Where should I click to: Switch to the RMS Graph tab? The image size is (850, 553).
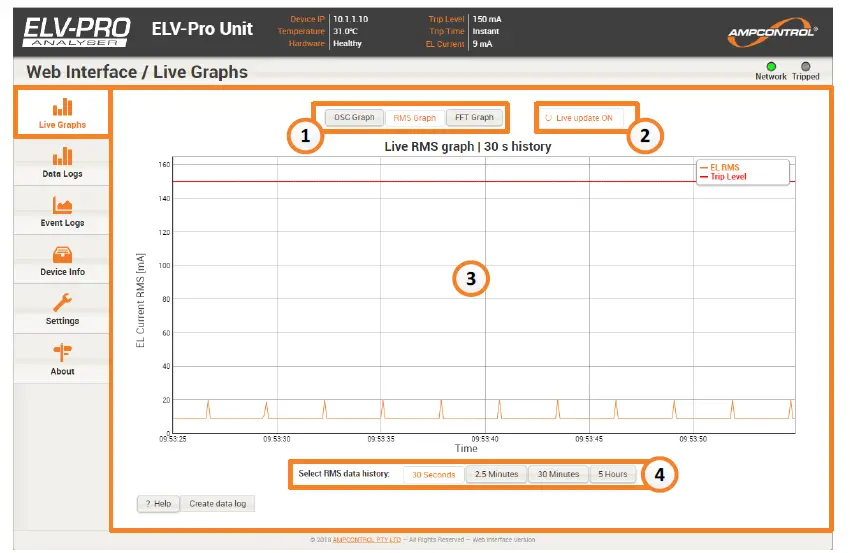point(415,118)
